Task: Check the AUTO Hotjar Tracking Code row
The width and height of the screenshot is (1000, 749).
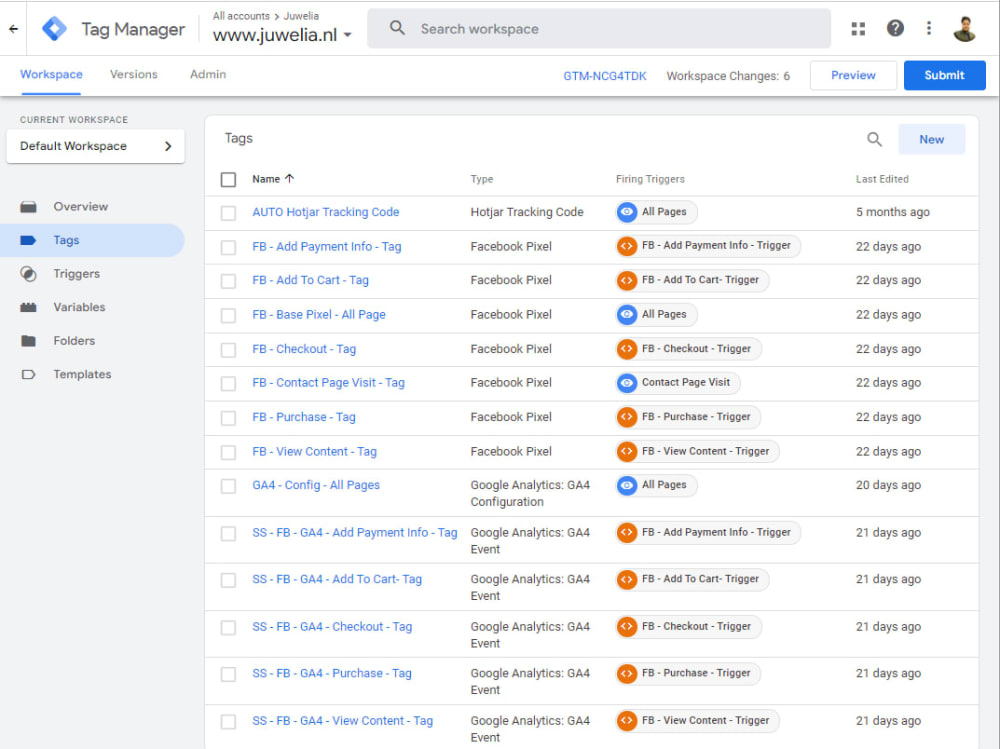Action: pyautogui.click(x=228, y=212)
